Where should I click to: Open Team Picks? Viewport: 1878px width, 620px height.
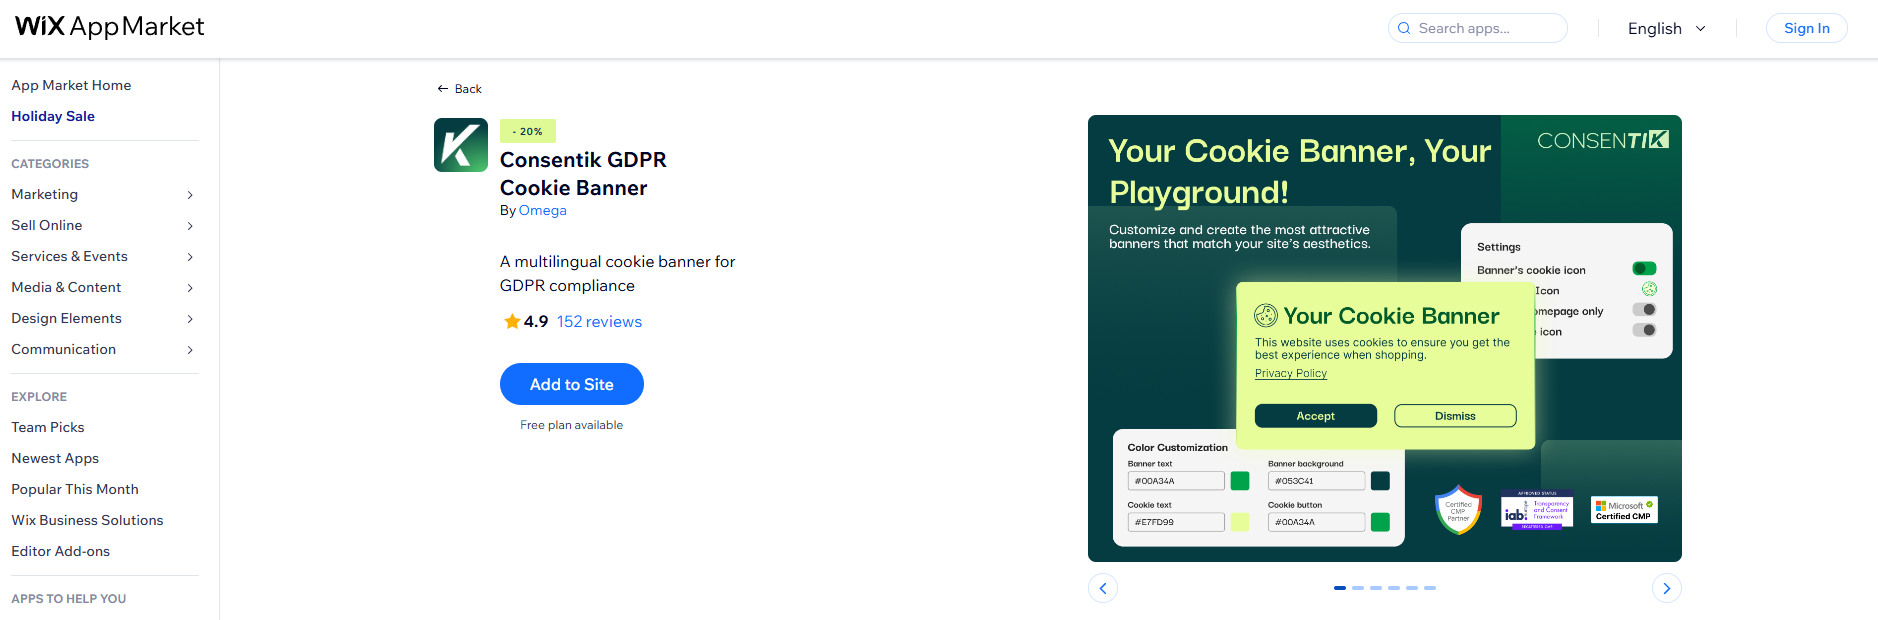[48, 427]
